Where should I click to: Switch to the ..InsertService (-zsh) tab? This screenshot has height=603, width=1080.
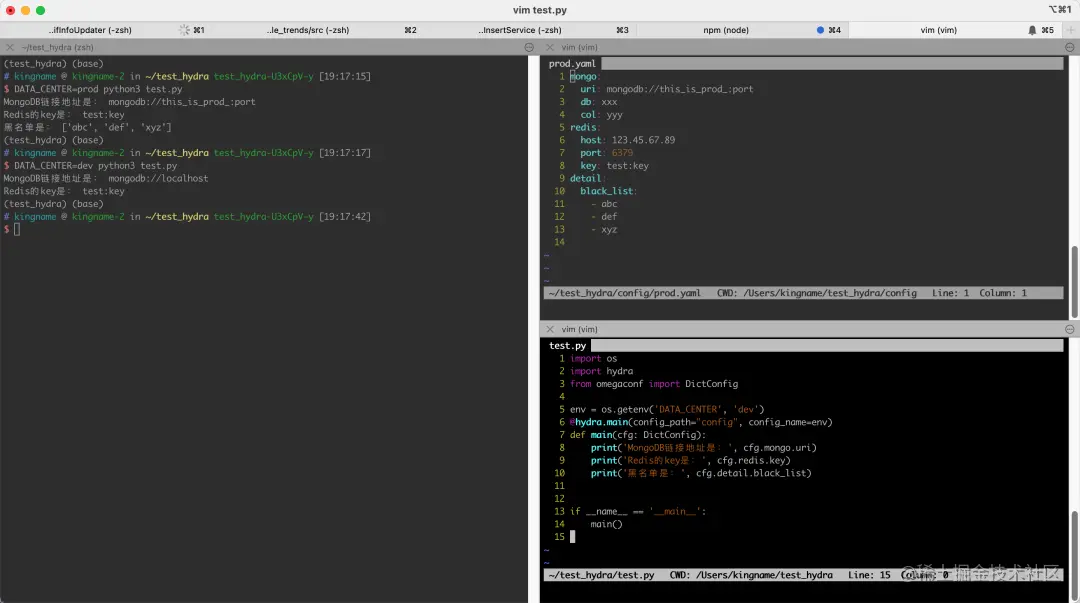[520, 30]
